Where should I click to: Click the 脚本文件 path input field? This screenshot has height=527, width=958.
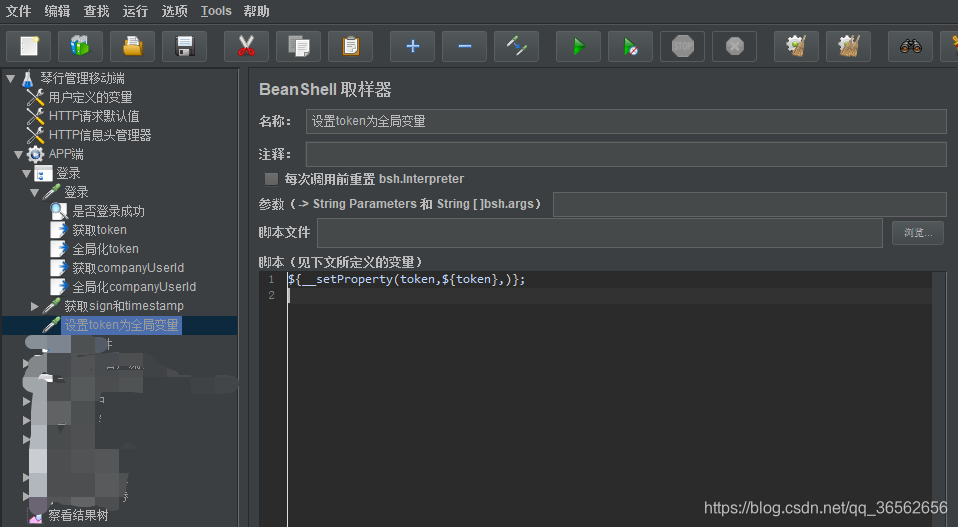click(600, 233)
